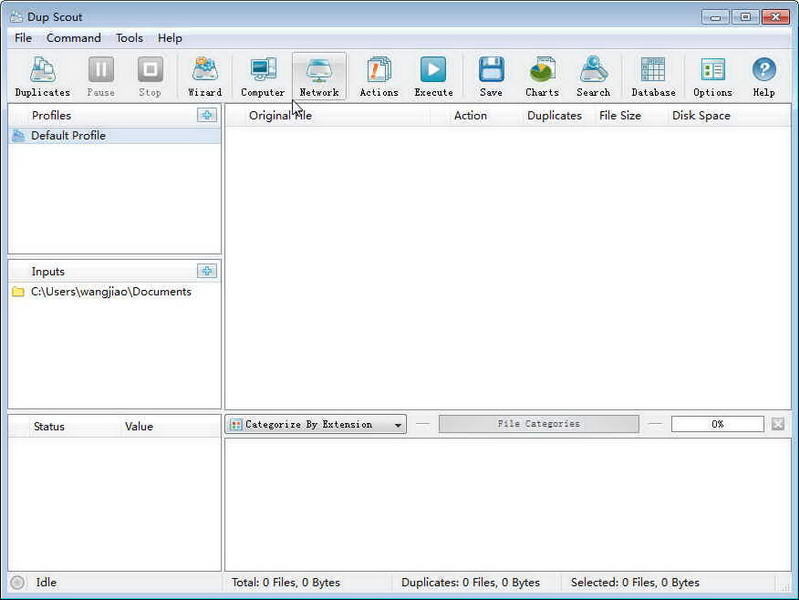Expand the Categorize By Extension dropdown
The width and height of the screenshot is (799, 600).
click(x=315, y=424)
